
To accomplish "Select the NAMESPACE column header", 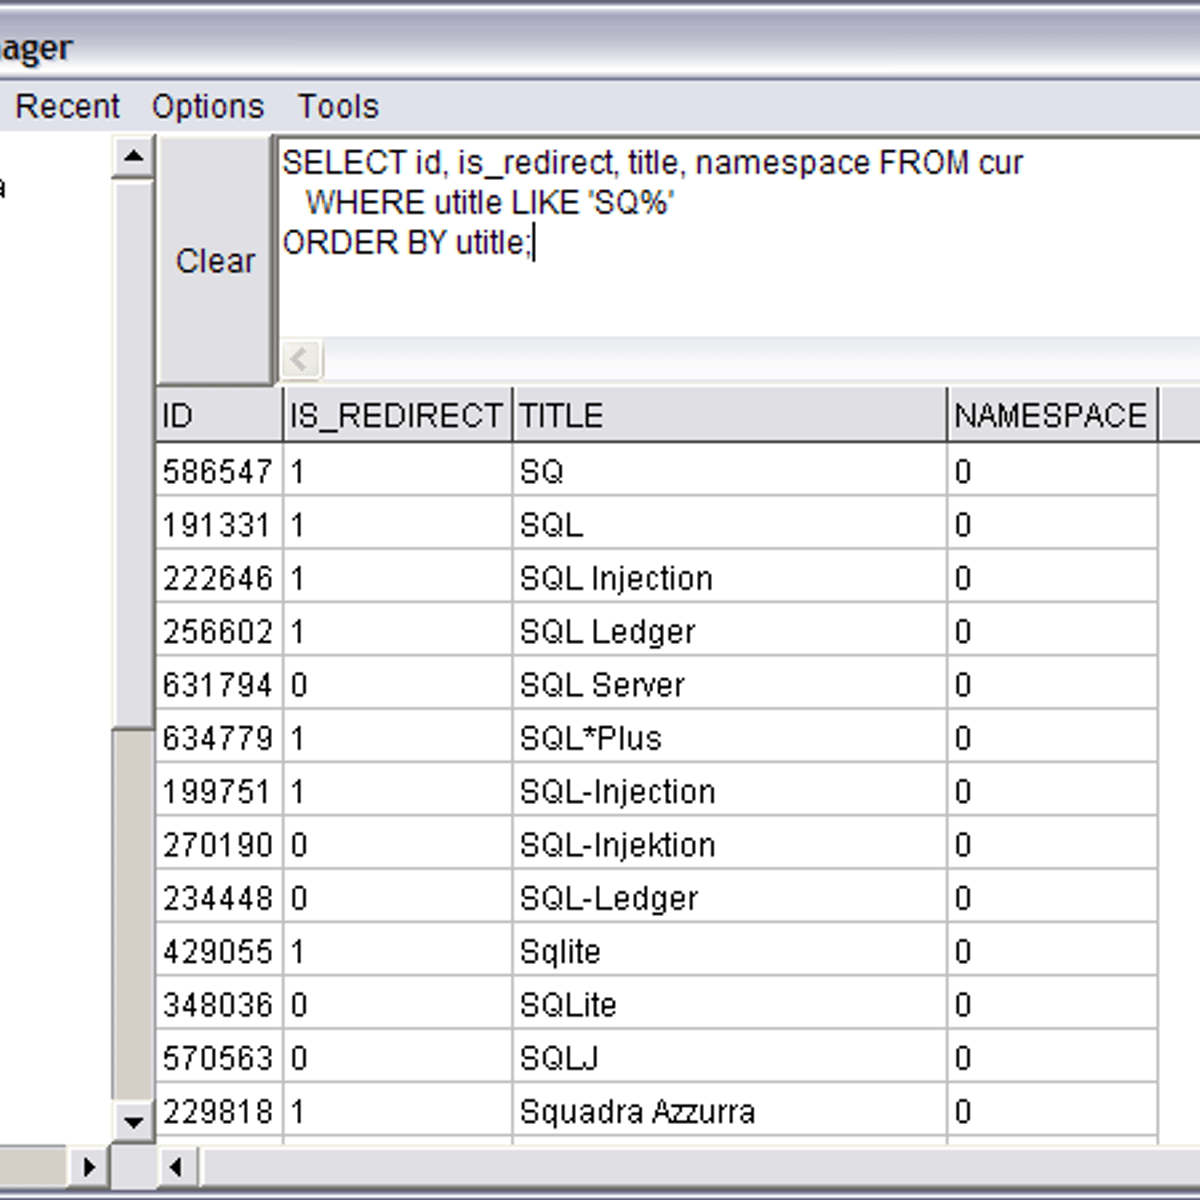I will [x=1050, y=415].
